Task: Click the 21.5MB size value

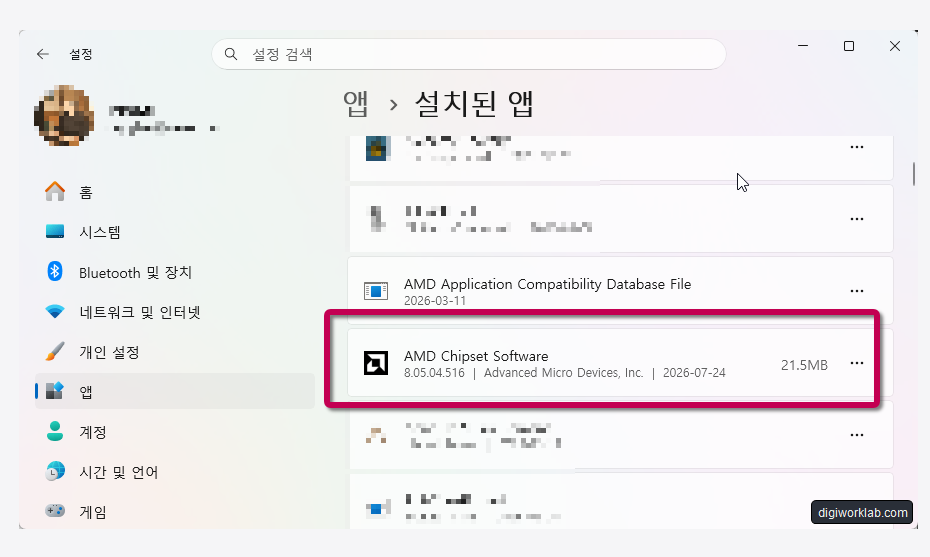Action: (x=804, y=365)
